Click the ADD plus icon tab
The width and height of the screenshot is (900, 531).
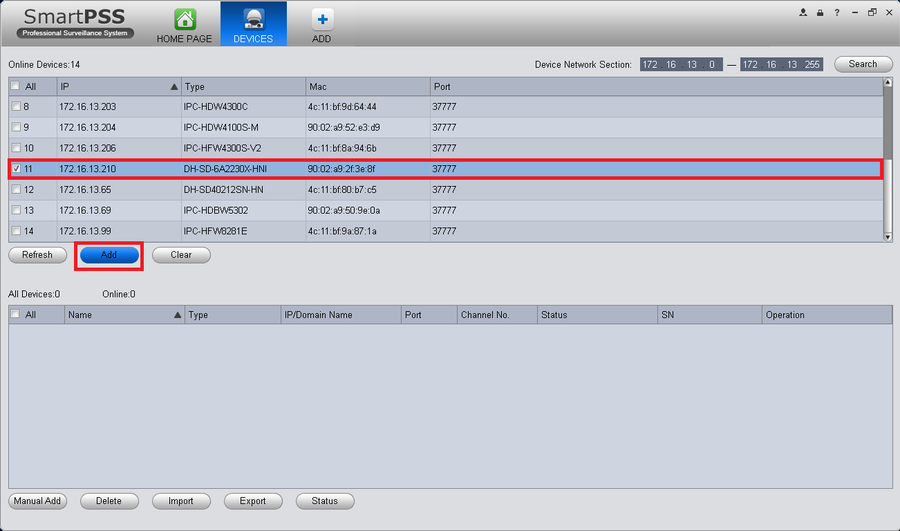[x=322, y=20]
